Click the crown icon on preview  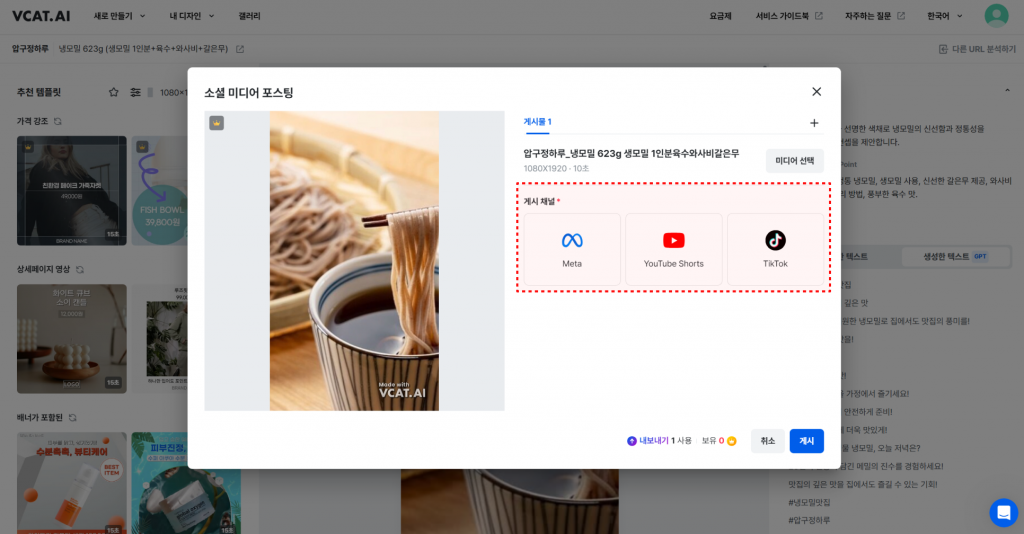tap(216, 123)
